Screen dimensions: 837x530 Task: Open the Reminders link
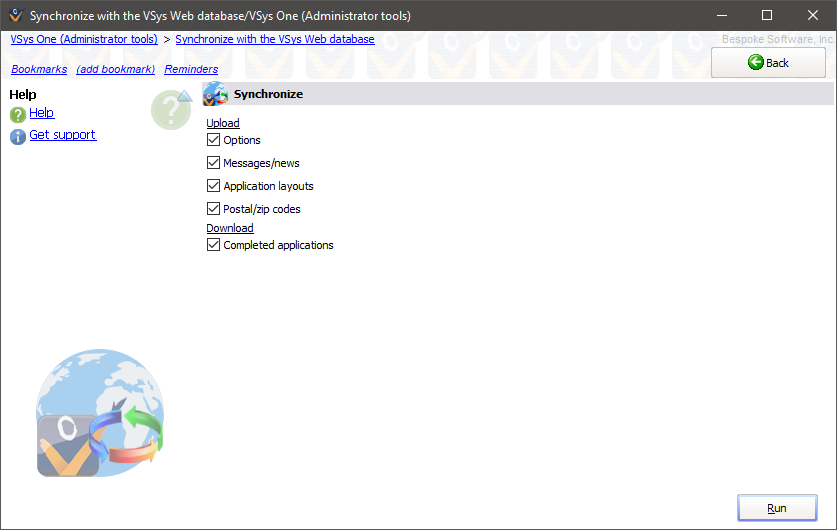pos(191,69)
